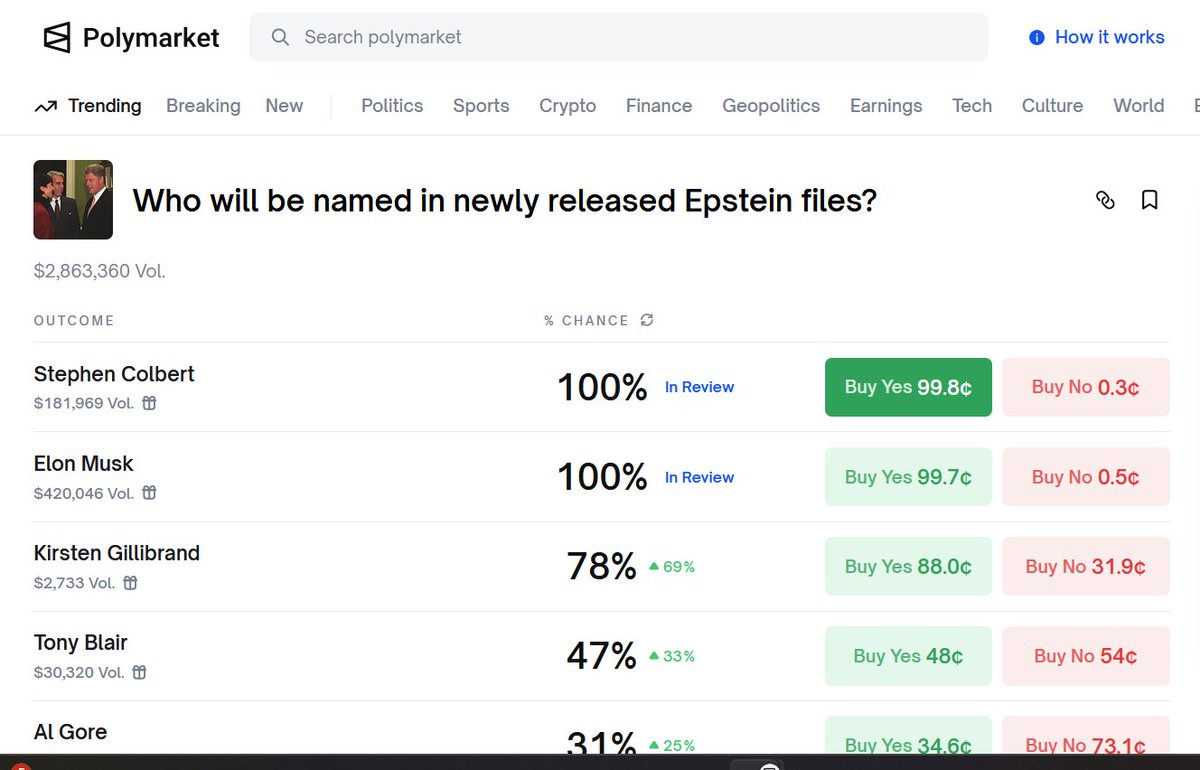This screenshot has height=770, width=1200.
Task: Select the Al Gore outcome name
Action: tap(70, 732)
